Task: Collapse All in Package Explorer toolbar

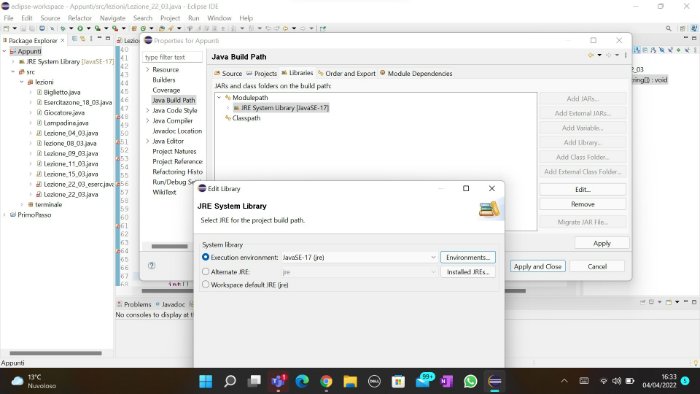Action: click(x=75, y=39)
